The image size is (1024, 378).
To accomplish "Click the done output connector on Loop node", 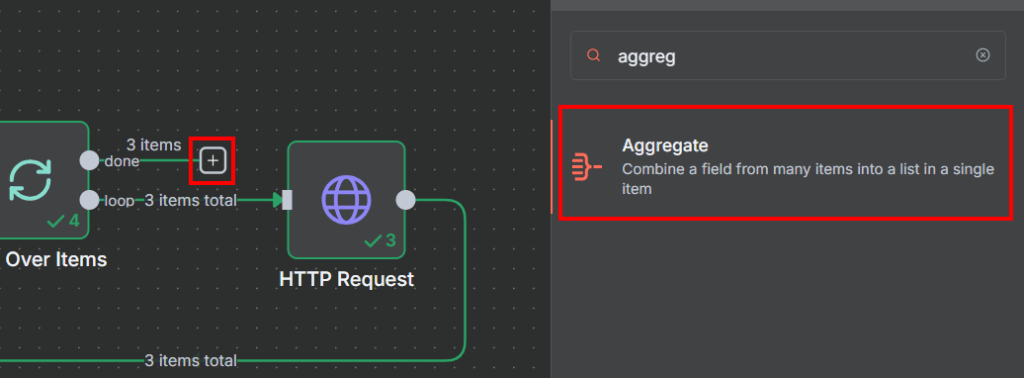I will tap(89, 160).
